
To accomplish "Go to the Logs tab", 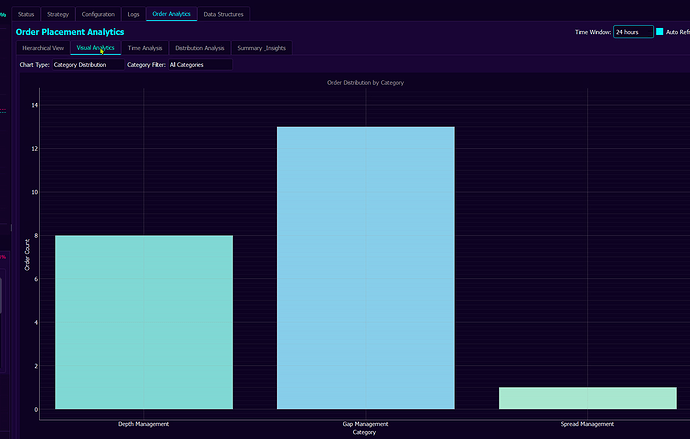I will coord(134,14).
